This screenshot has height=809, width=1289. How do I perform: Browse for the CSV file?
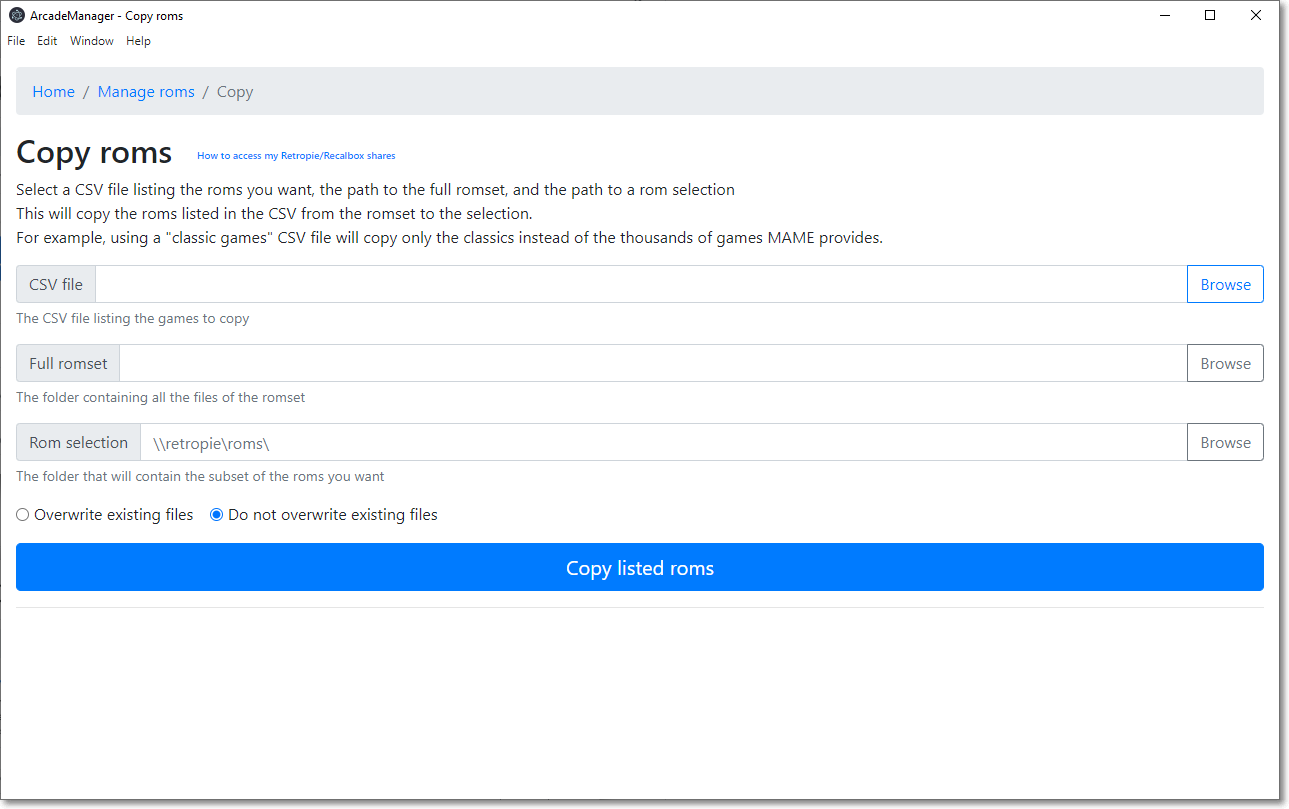[x=1225, y=284]
